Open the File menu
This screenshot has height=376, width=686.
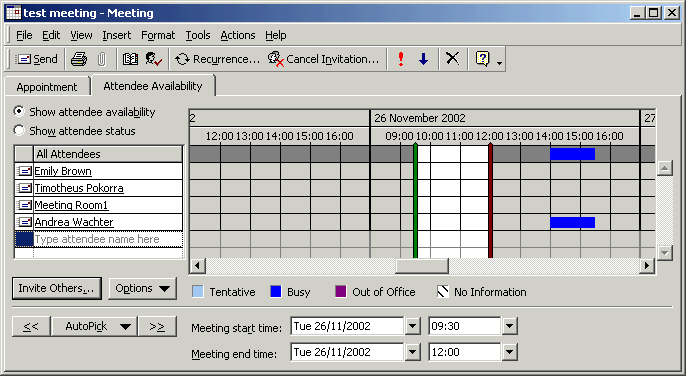click(x=24, y=35)
